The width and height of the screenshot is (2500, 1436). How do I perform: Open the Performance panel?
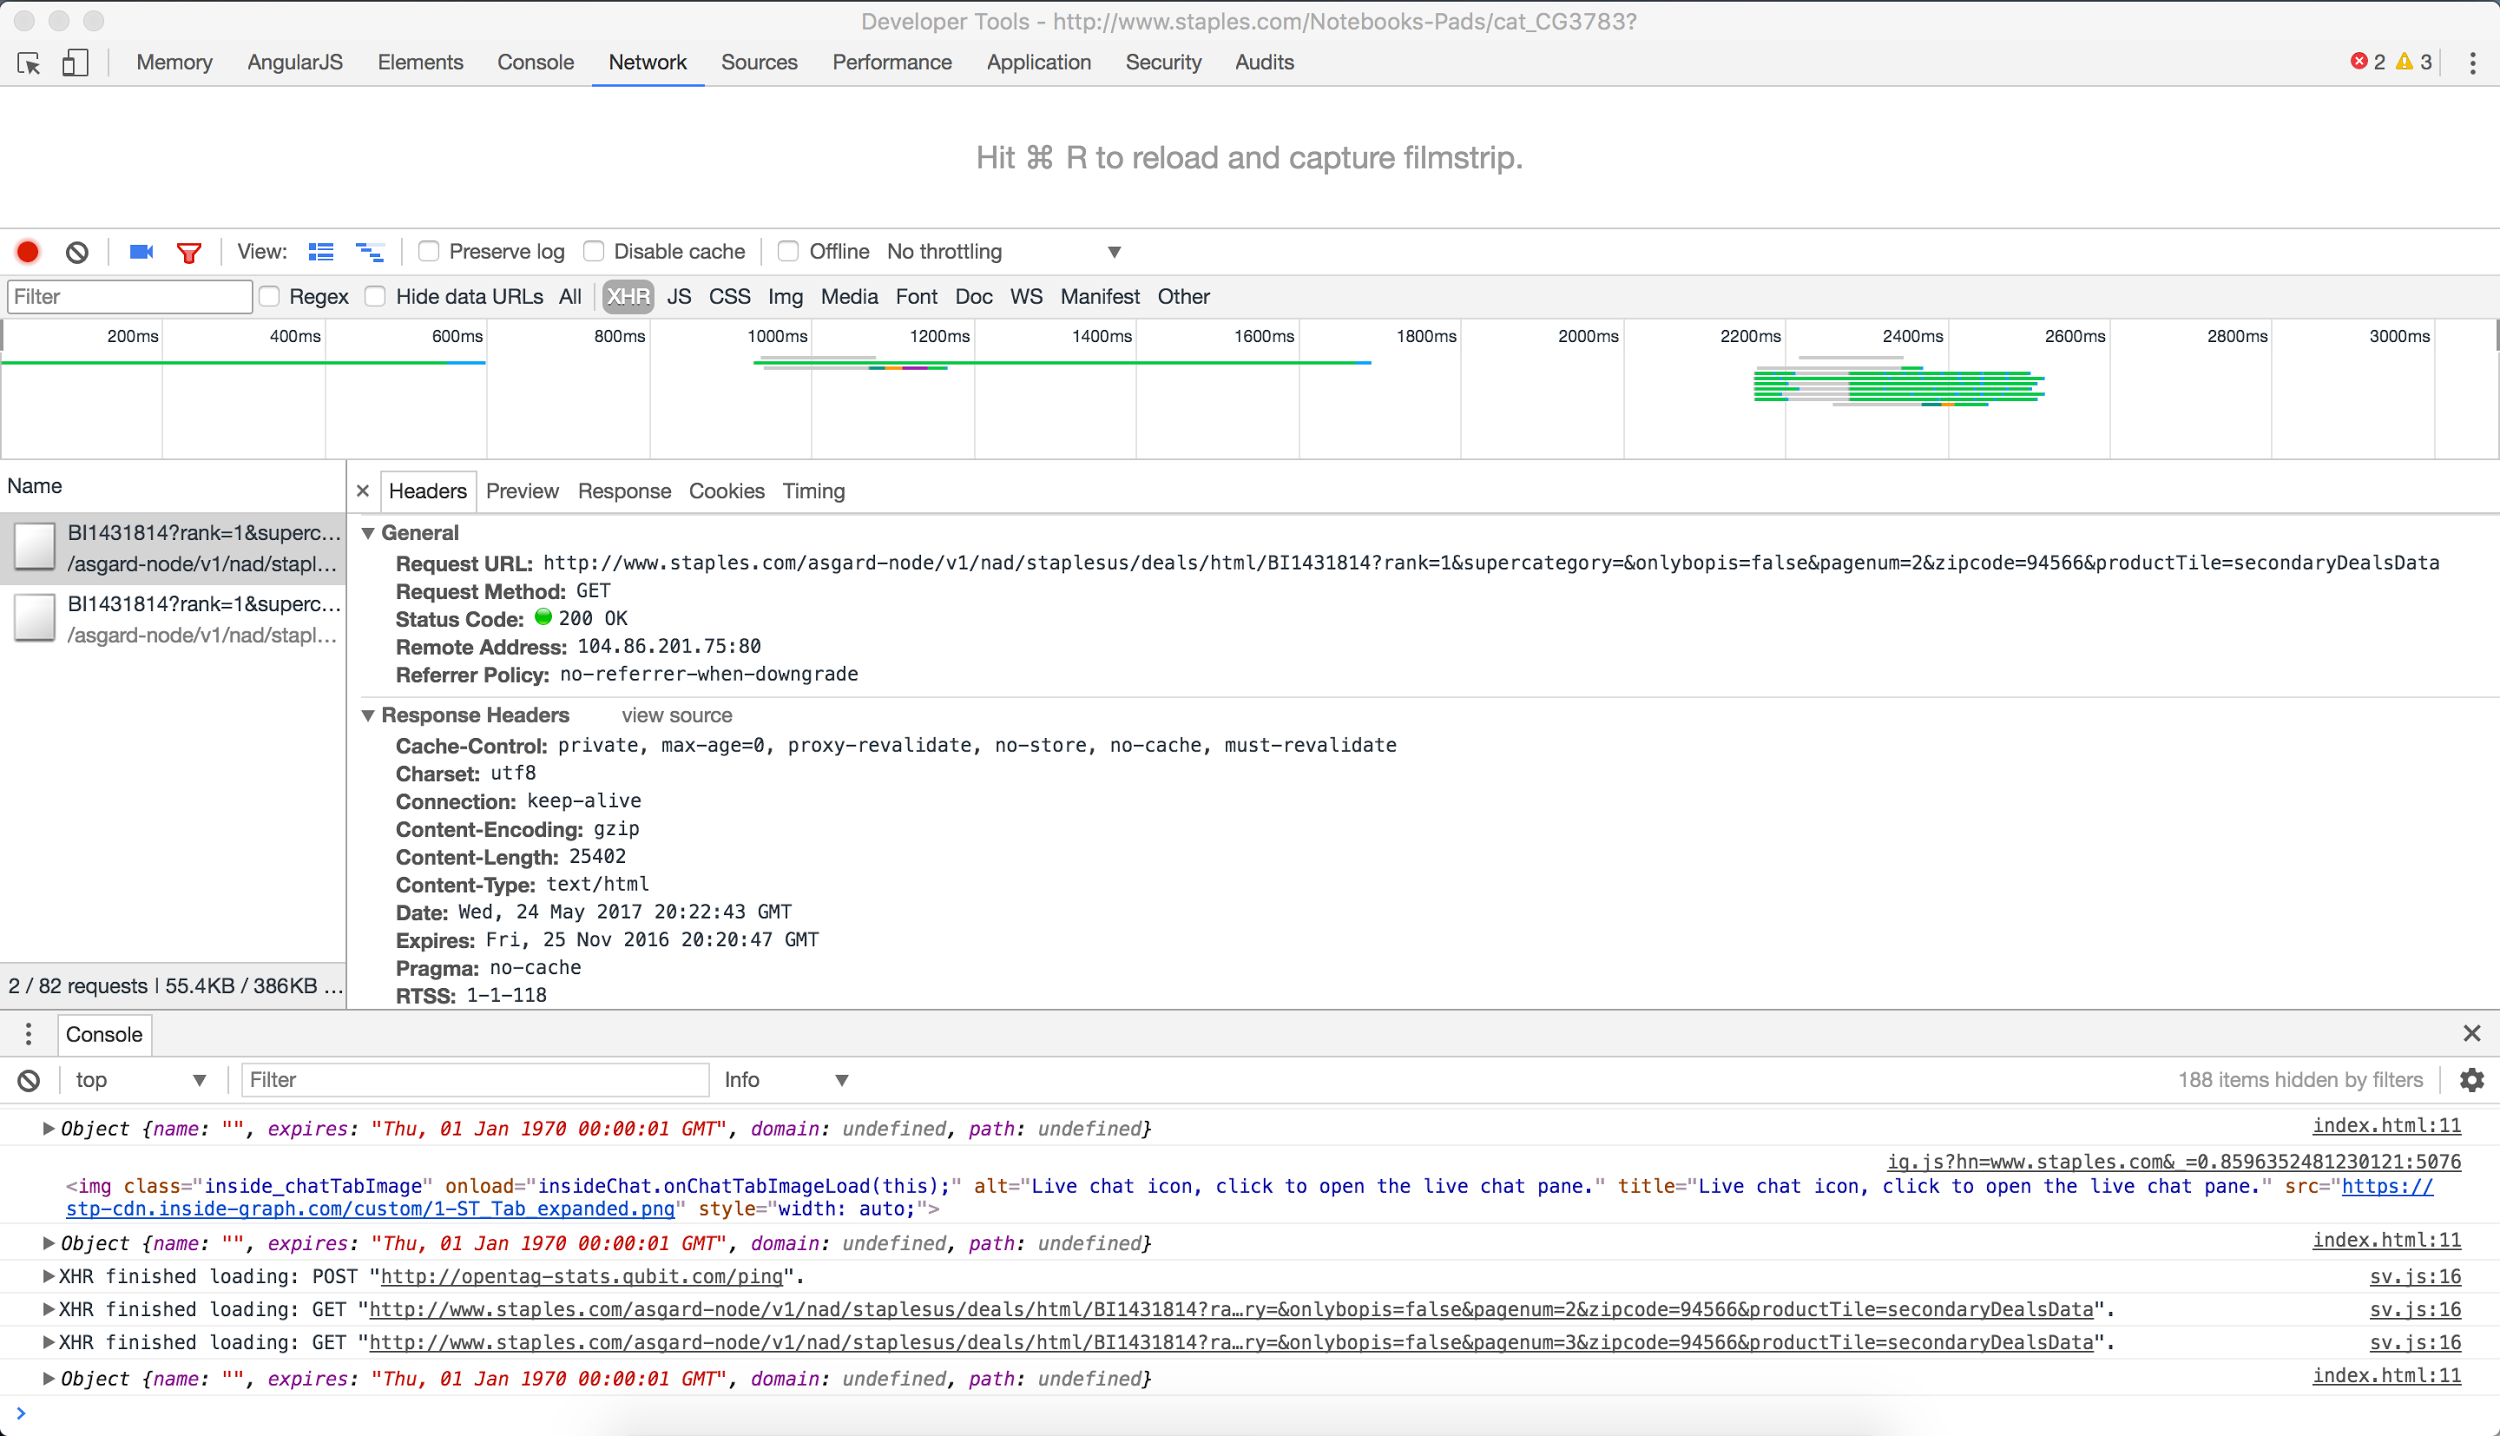(x=891, y=62)
